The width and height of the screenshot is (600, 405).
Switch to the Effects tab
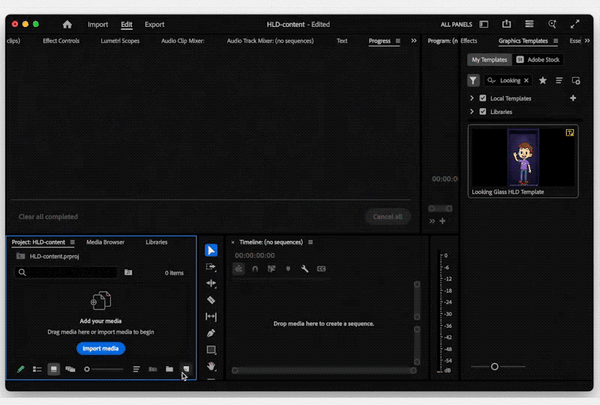coord(469,41)
